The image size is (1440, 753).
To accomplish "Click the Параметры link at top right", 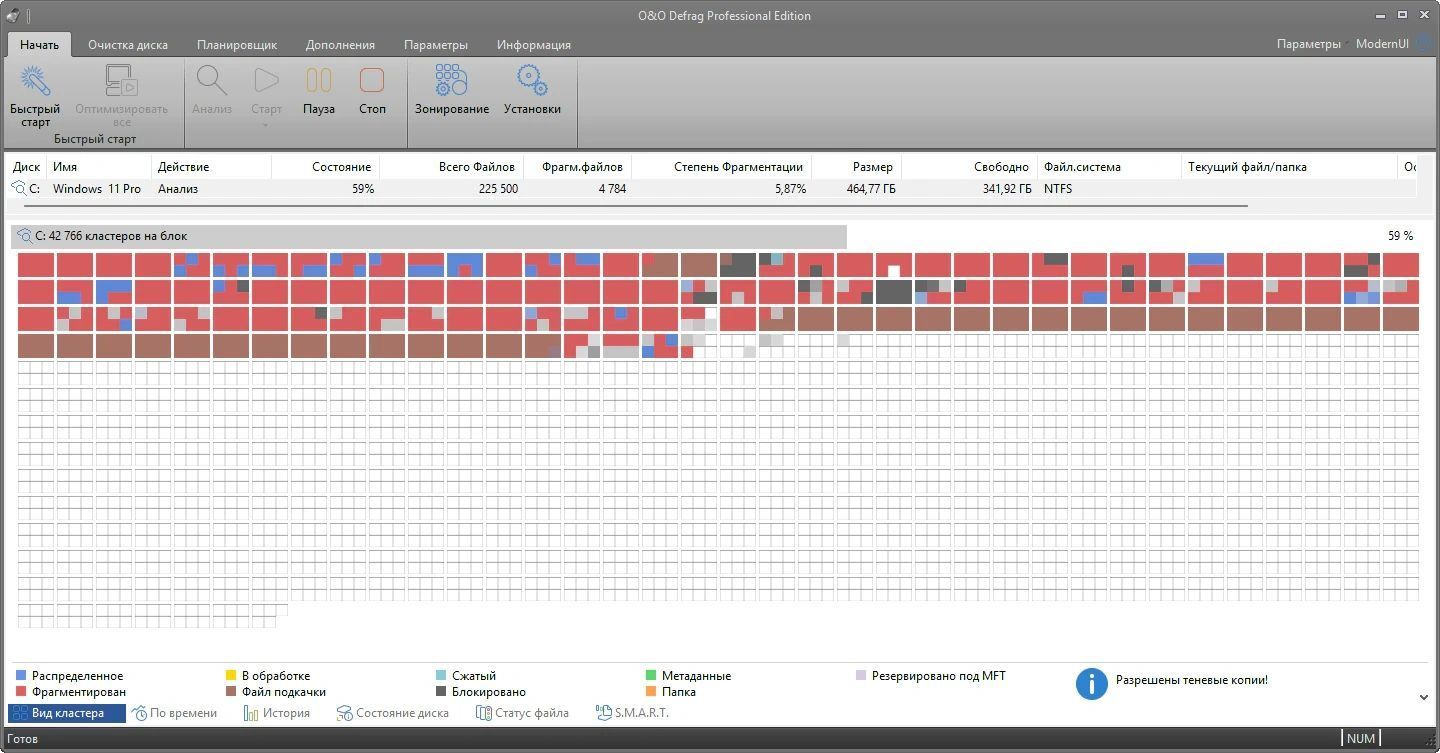I will (1308, 44).
